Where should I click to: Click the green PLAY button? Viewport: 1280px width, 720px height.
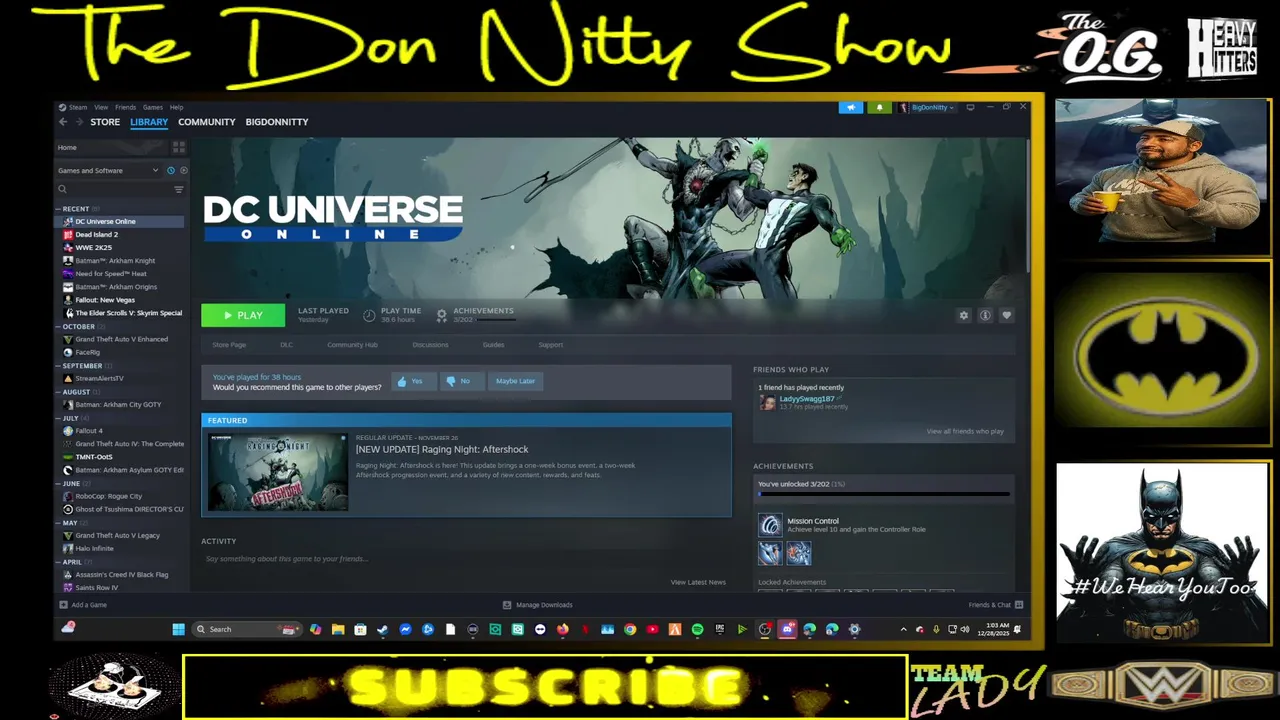(x=243, y=315)
